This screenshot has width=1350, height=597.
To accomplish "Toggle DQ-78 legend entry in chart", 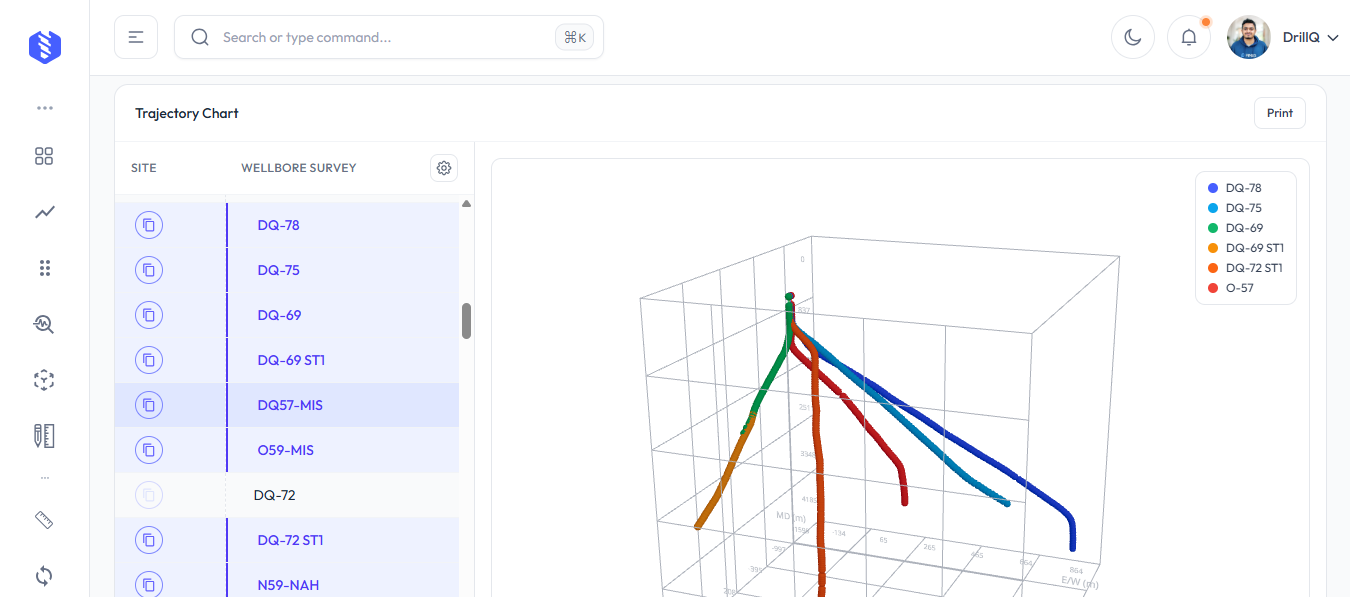I will coord(1235,188).
